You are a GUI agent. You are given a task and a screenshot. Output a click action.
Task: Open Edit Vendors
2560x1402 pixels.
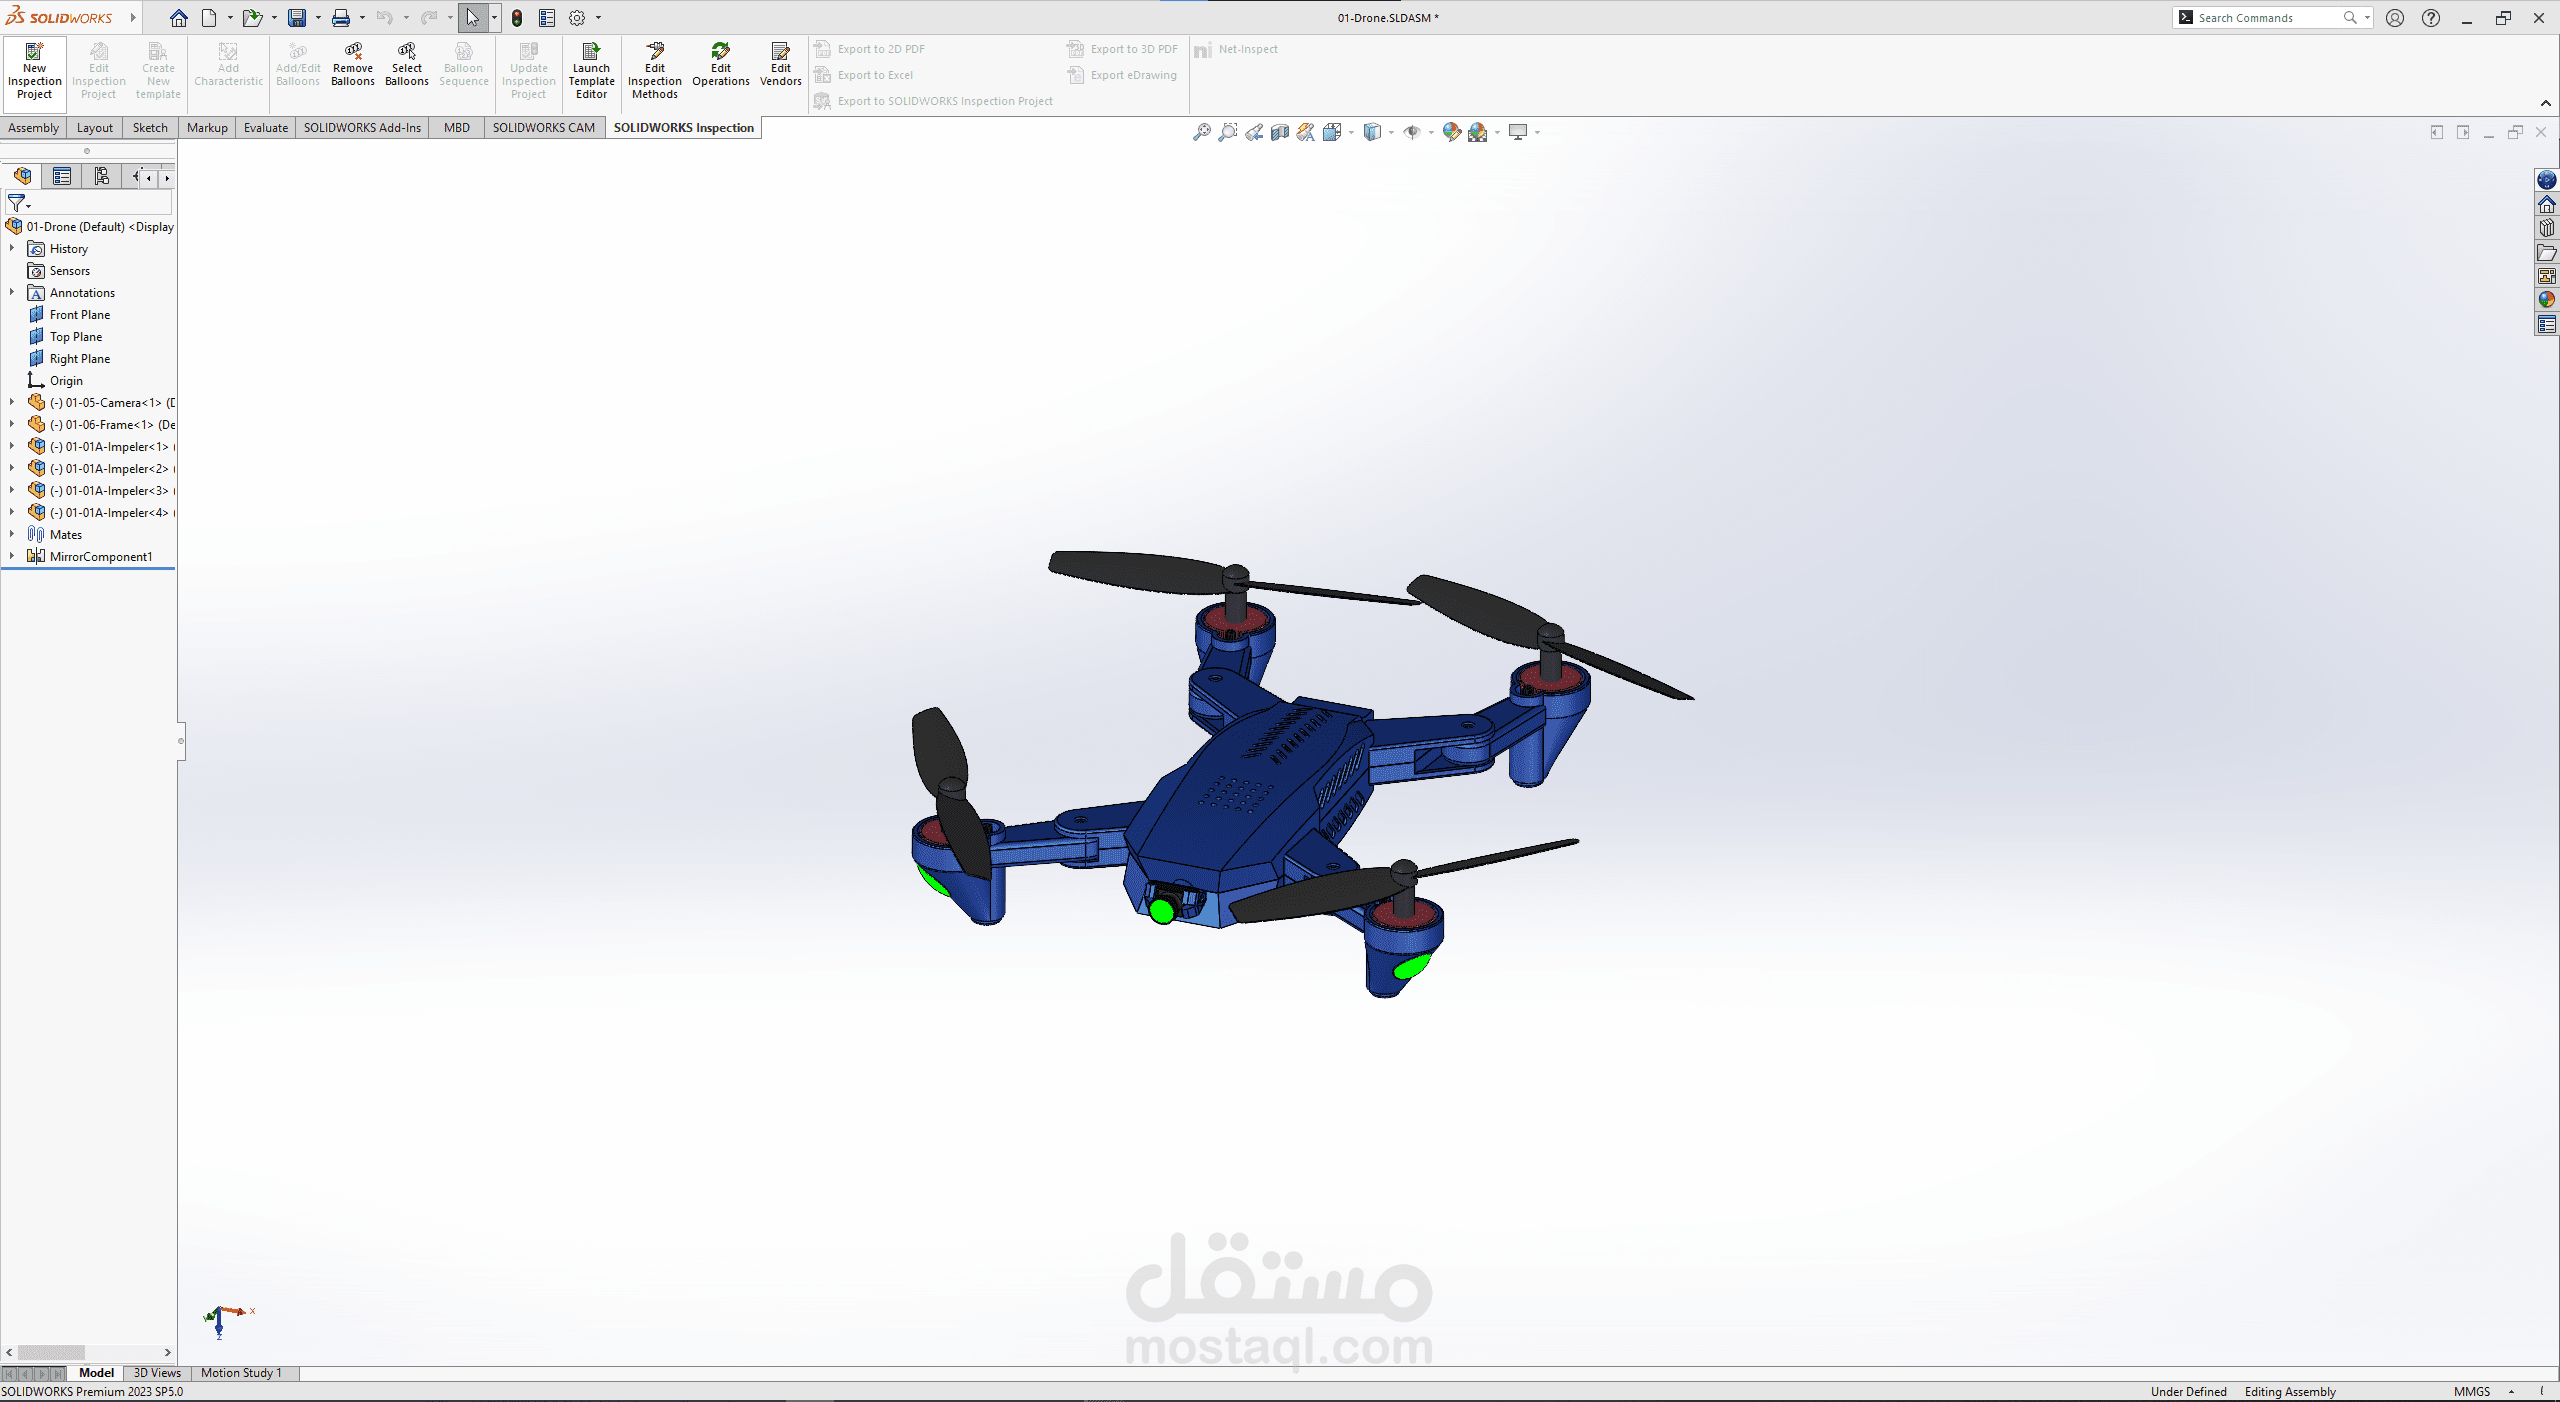(781, 64)
